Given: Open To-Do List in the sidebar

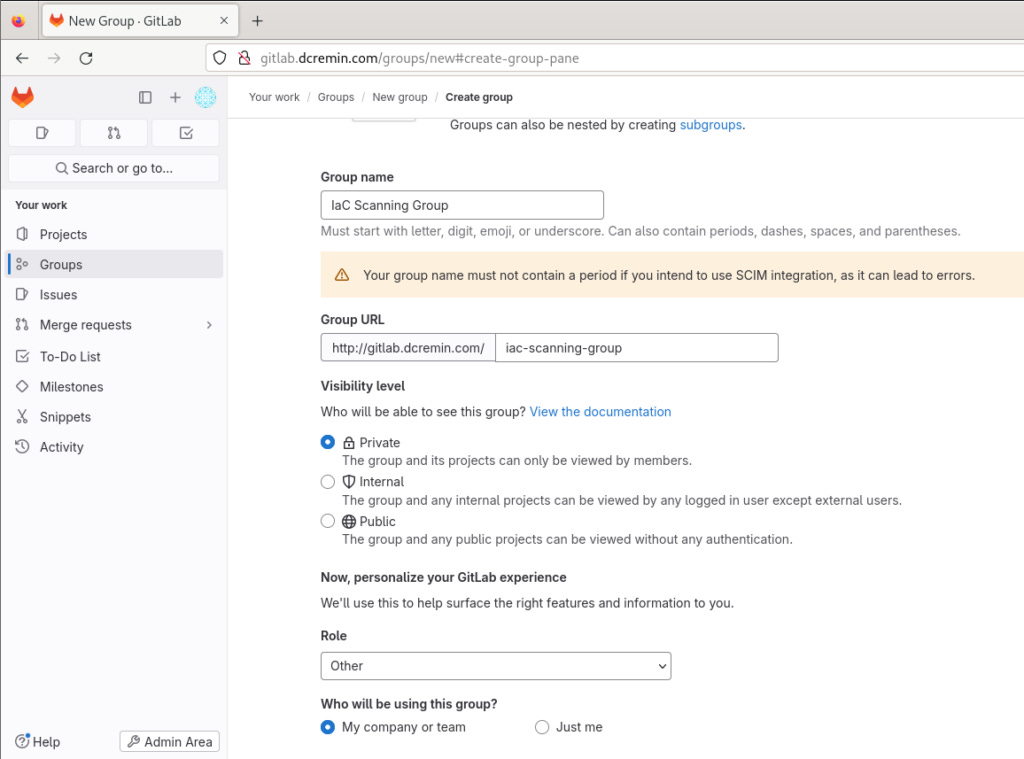Looking at the screenshot, I should [114, 357].
